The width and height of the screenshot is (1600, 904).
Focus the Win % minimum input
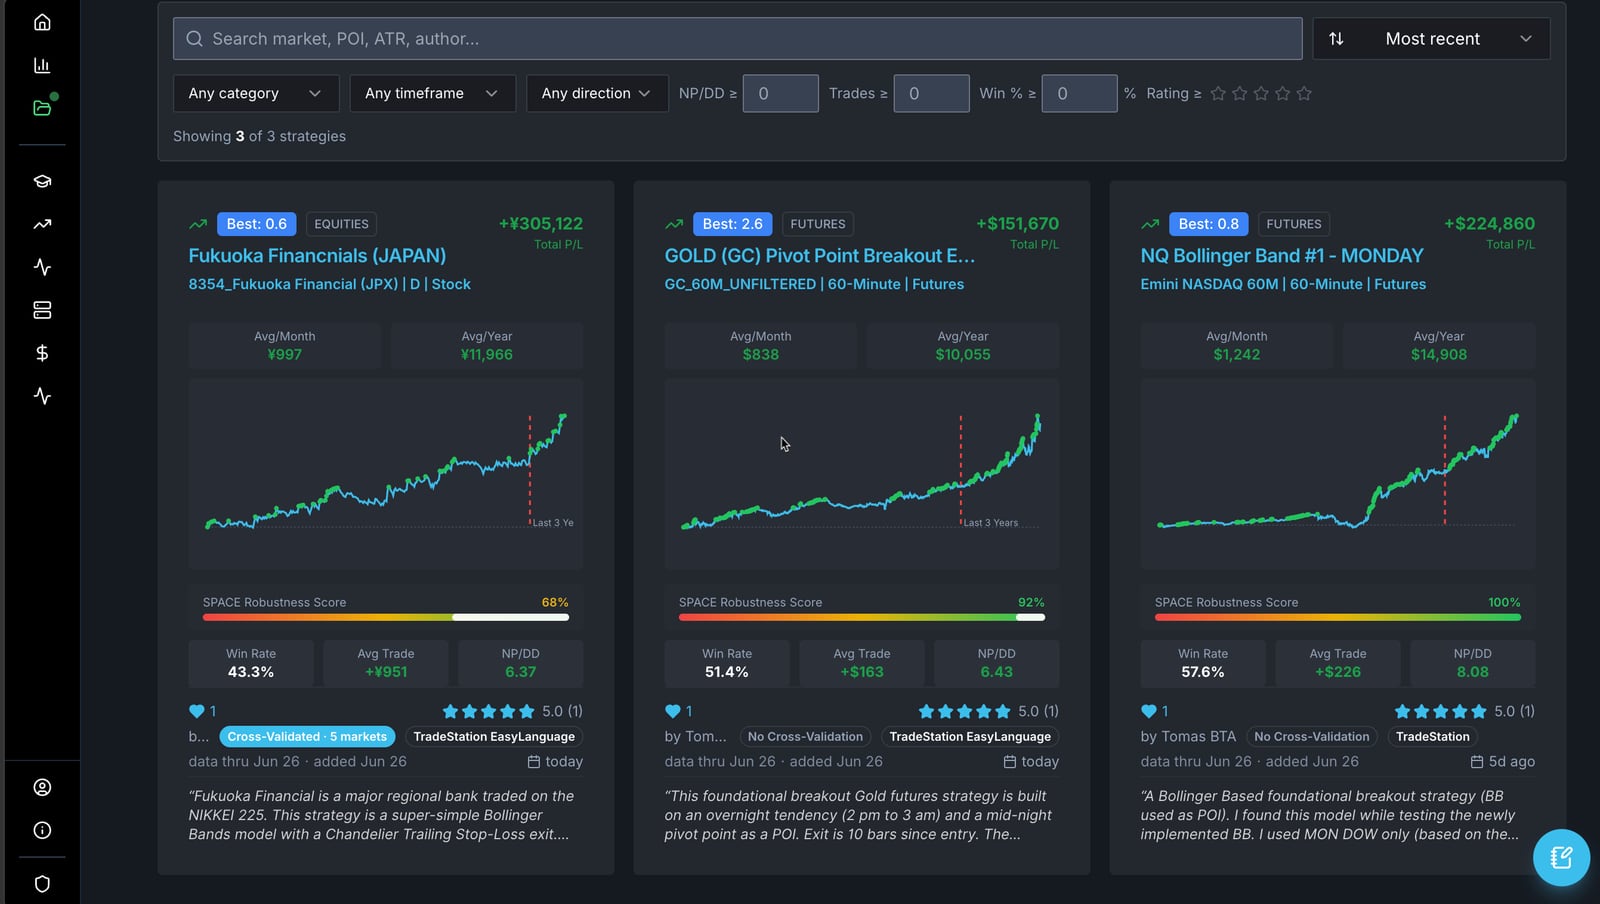pyautogui.click(x=1079, y=93)
